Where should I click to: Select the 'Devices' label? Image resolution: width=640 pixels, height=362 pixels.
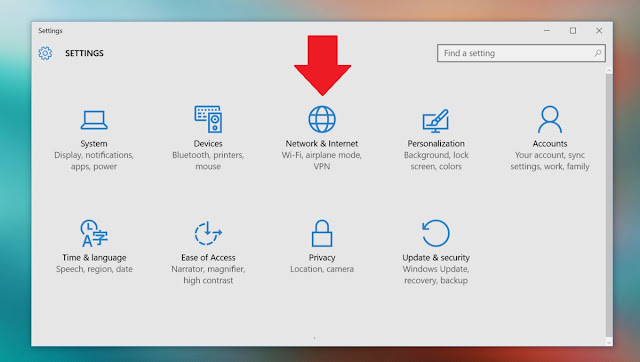pyautogui.click(x=208, y=144)
